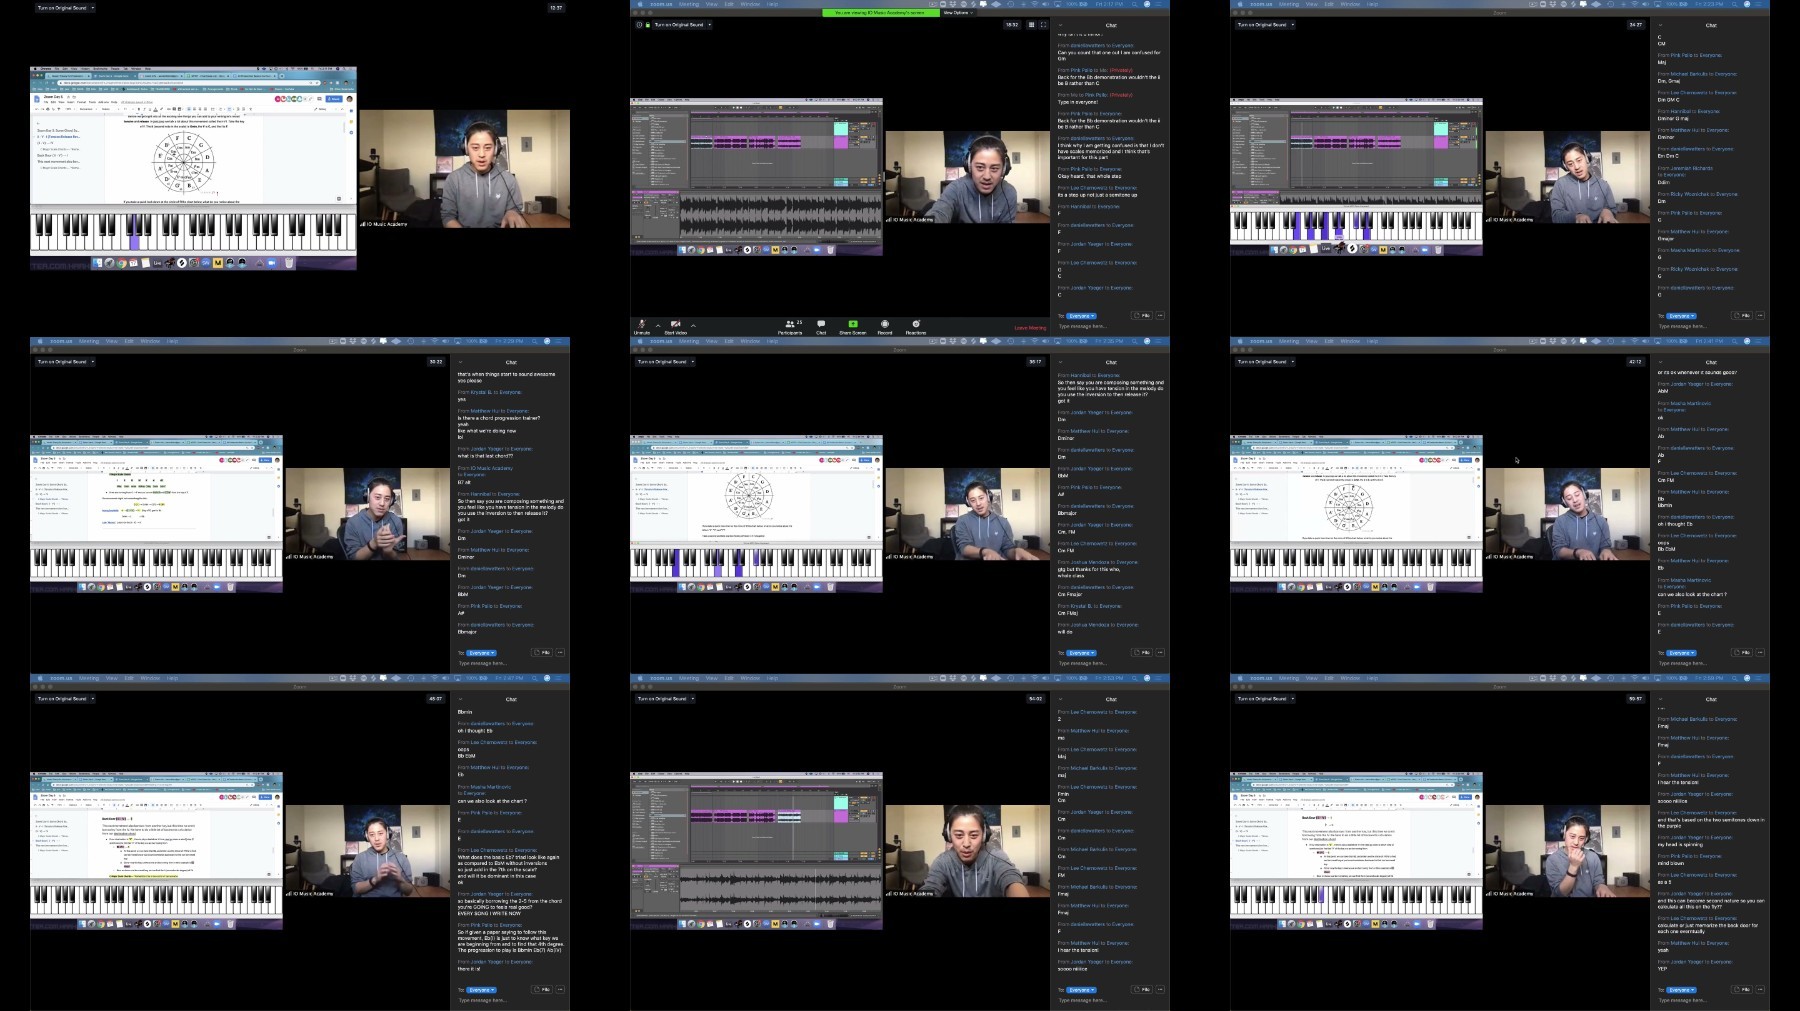The width and height of the screenshot is (1800, 1011).
Task: Open the zoom.us menu in the 48:07 frame
Action: [62, 678]
